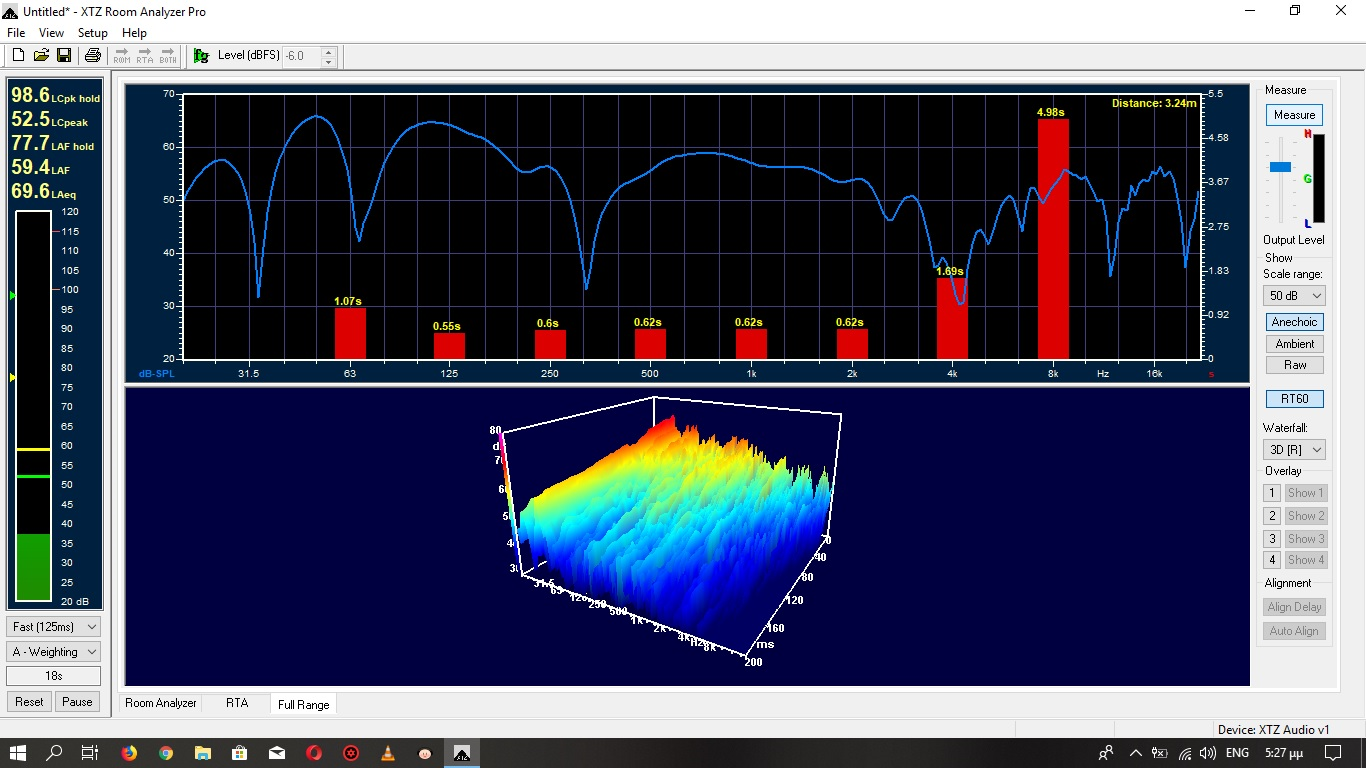Image resolution: width=1366 pixels, height=768 pixels.
Task: Open Task View on the taskbar
Action: (90, 753)
